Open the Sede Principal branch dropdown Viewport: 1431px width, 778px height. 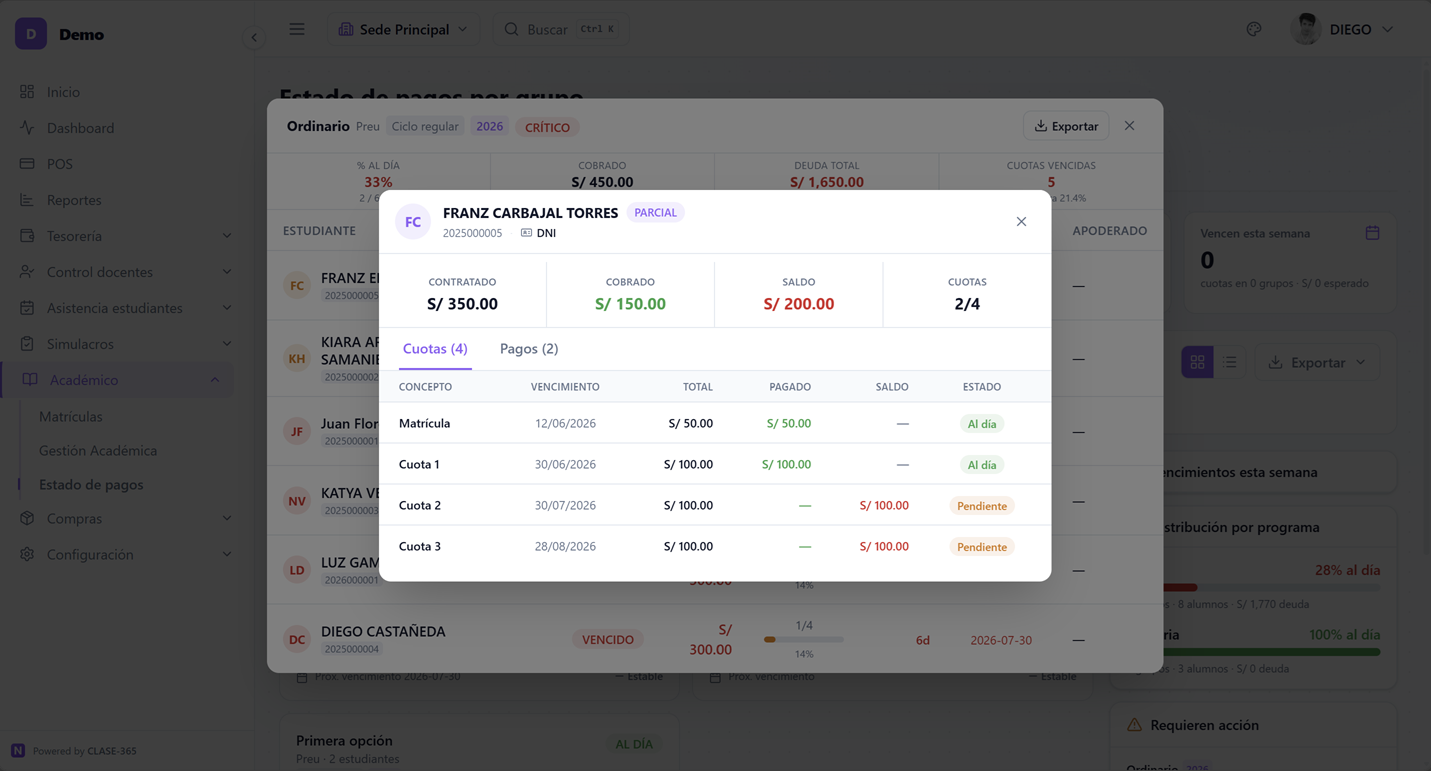[403, 29]
